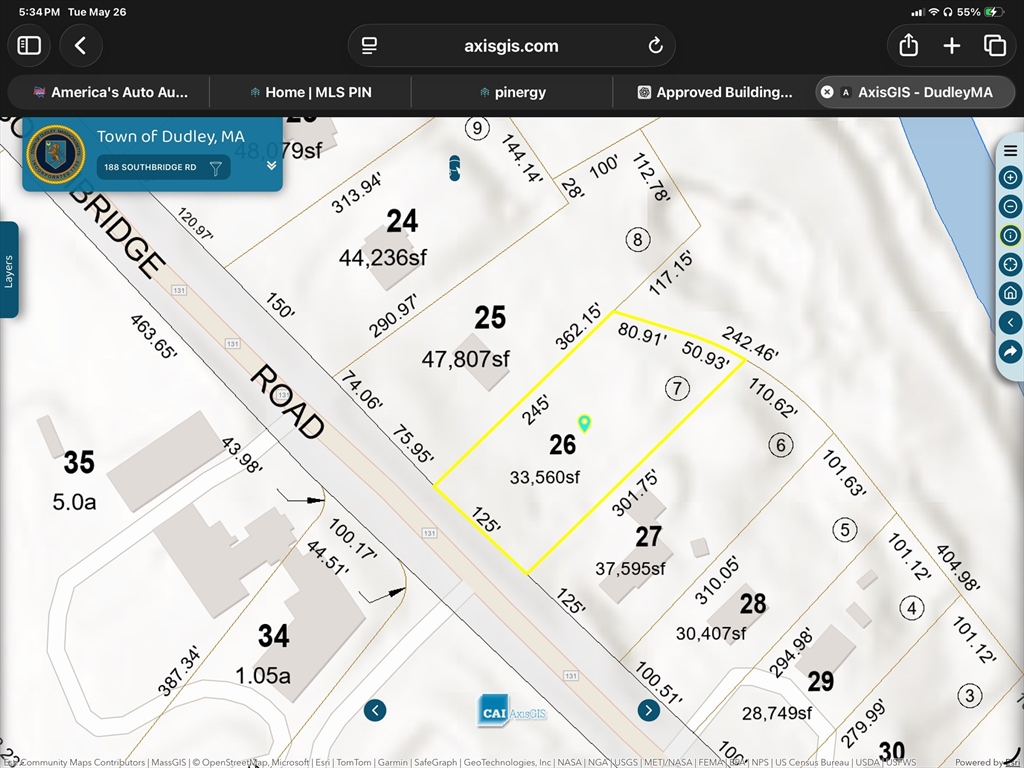Expand the Town of Dudley panel chevrons
The width and height of the screenshot is (1024, 768).
[272, 165]
